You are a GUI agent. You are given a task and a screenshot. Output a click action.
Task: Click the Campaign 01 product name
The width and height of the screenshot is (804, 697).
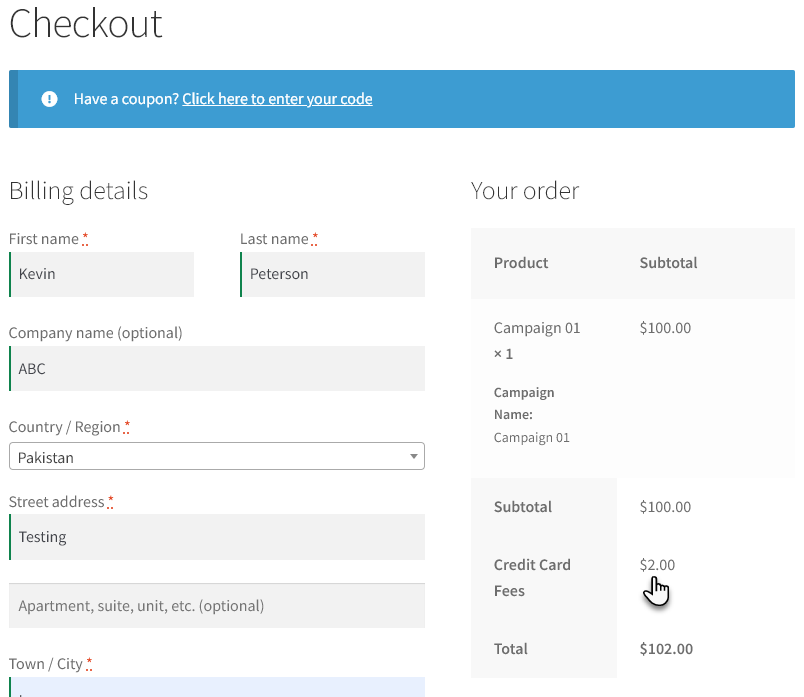537,328
